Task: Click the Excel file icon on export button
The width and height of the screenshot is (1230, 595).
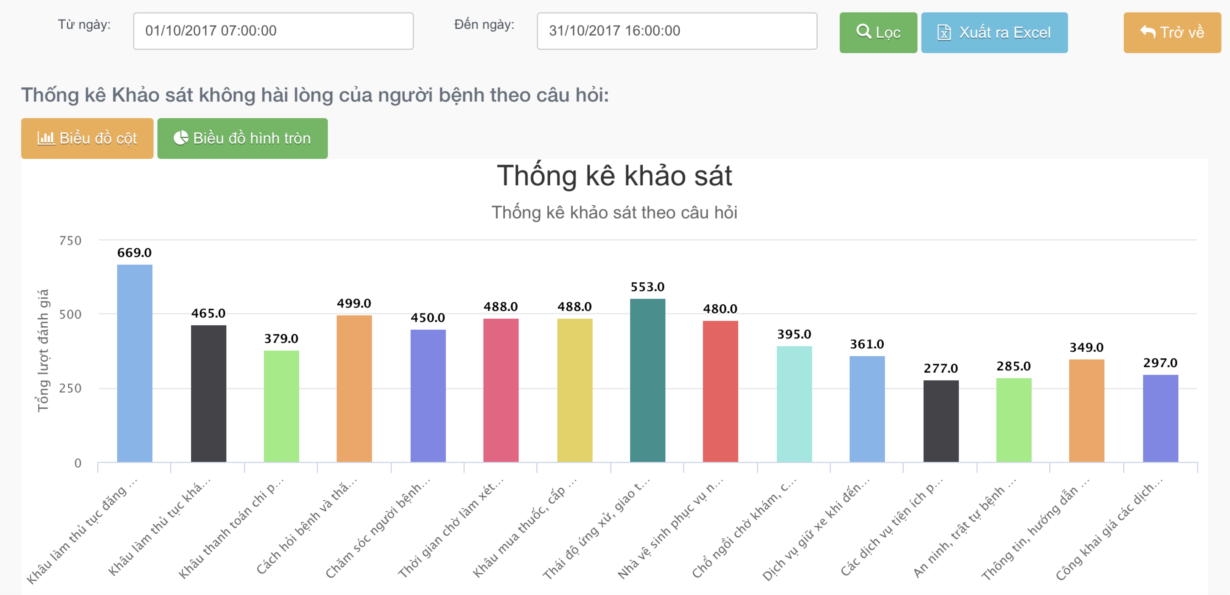Action: tap(944, 32)
